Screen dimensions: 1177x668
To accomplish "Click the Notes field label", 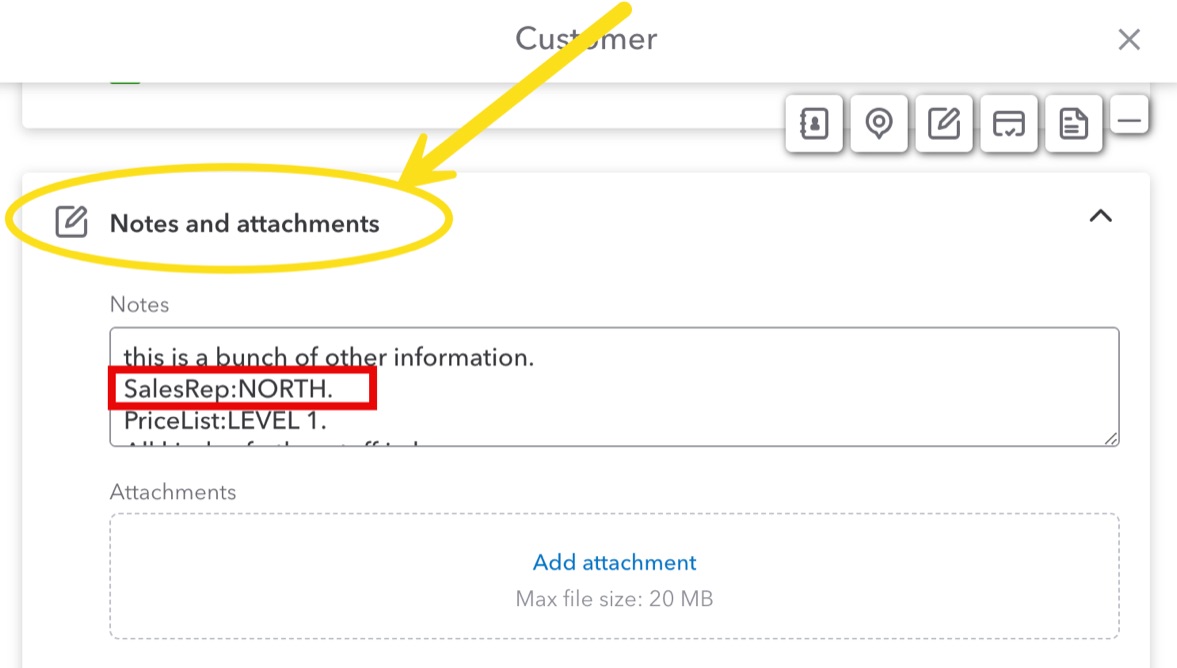I will [x=139, y=304].
